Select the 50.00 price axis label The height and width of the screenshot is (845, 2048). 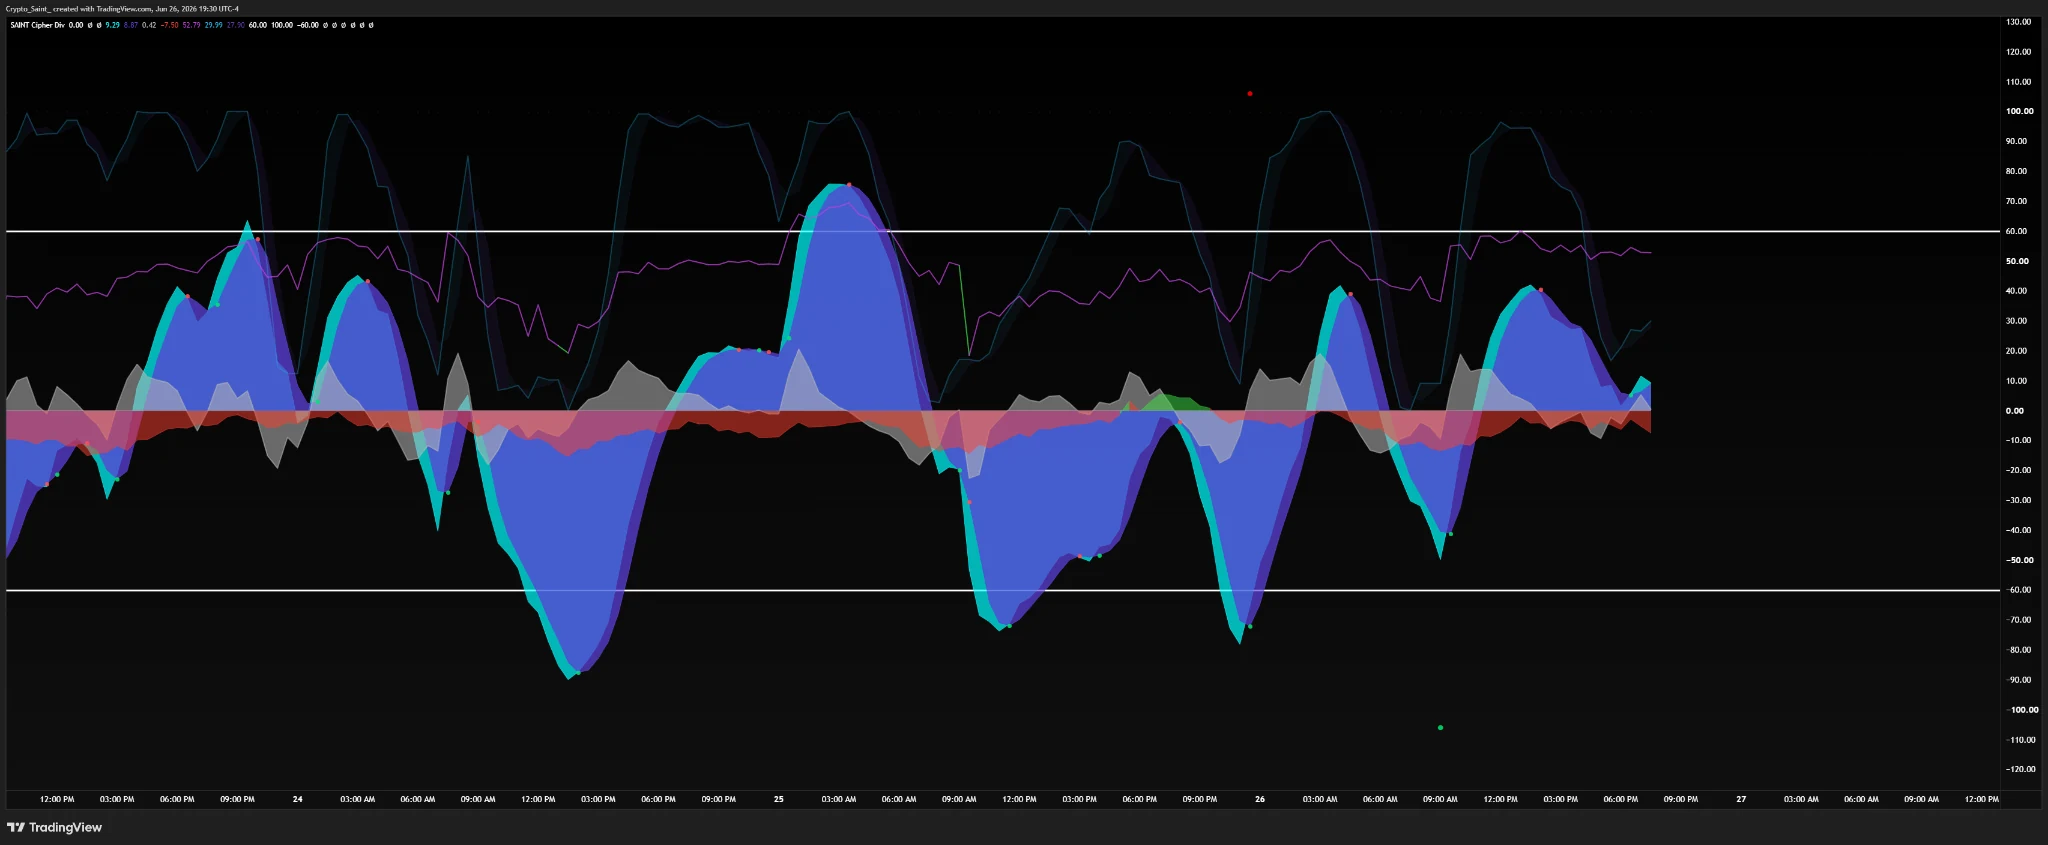(2017, 261)
